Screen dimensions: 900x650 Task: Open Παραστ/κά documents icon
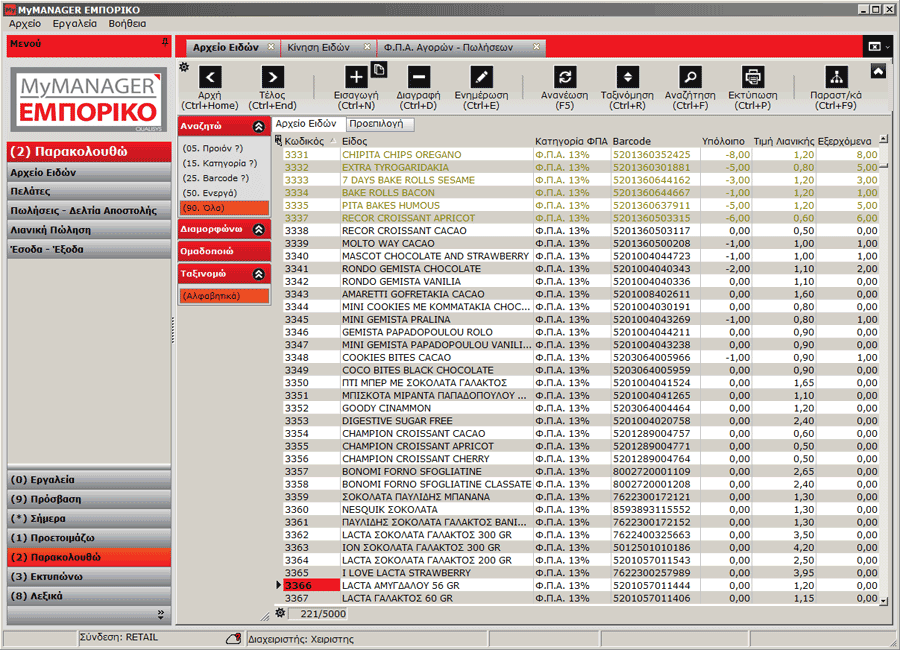pyautogui.click(x=836, y=77)
